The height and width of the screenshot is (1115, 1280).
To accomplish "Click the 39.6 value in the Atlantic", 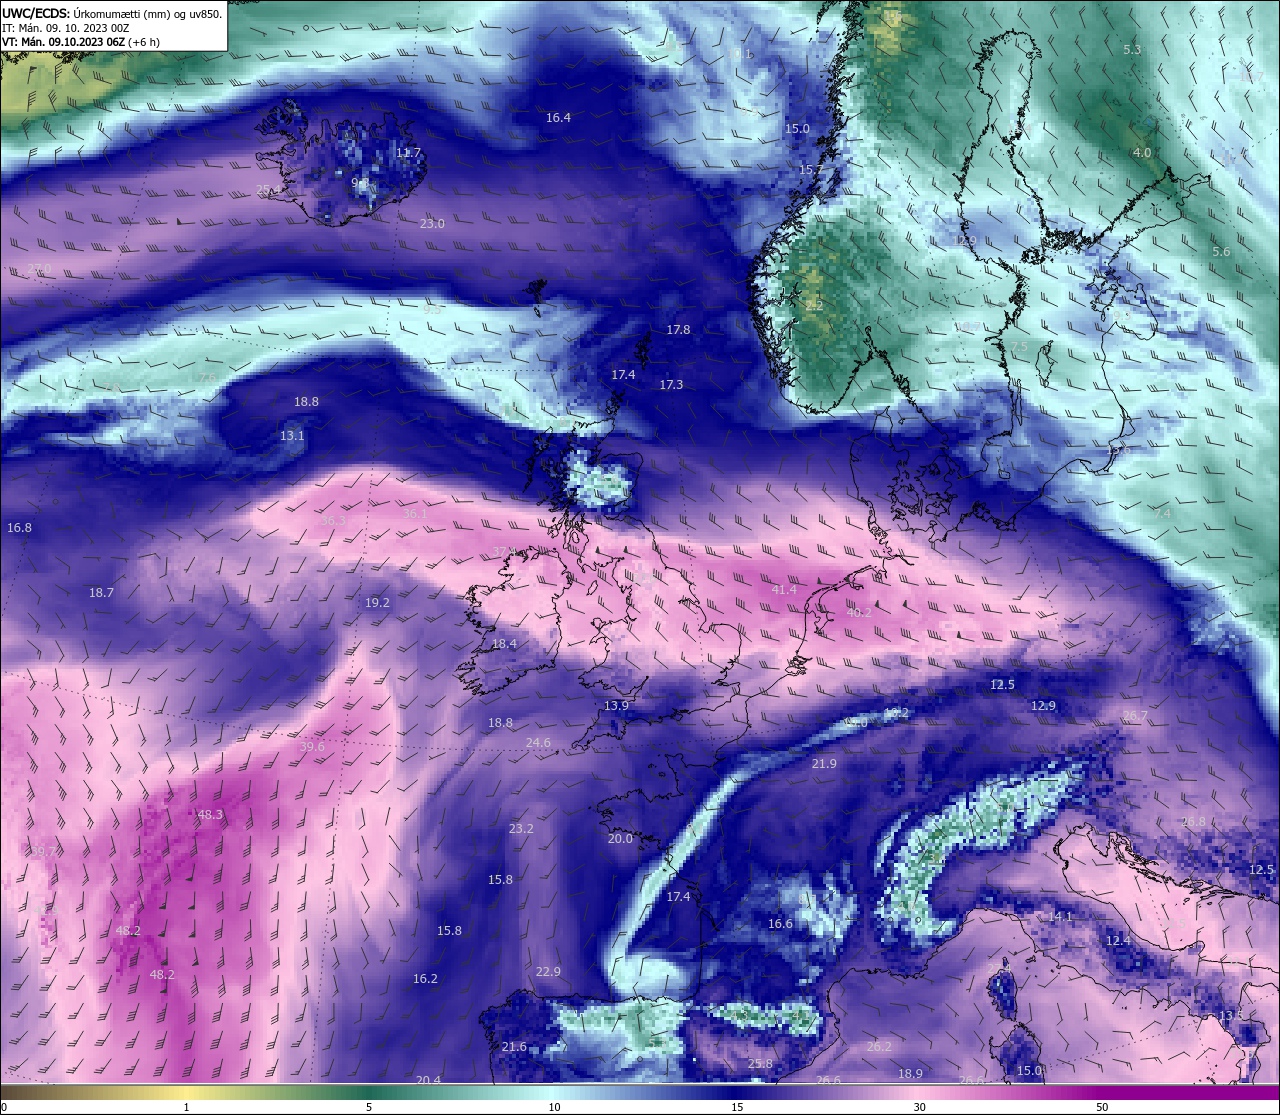I will pos(311,747).
